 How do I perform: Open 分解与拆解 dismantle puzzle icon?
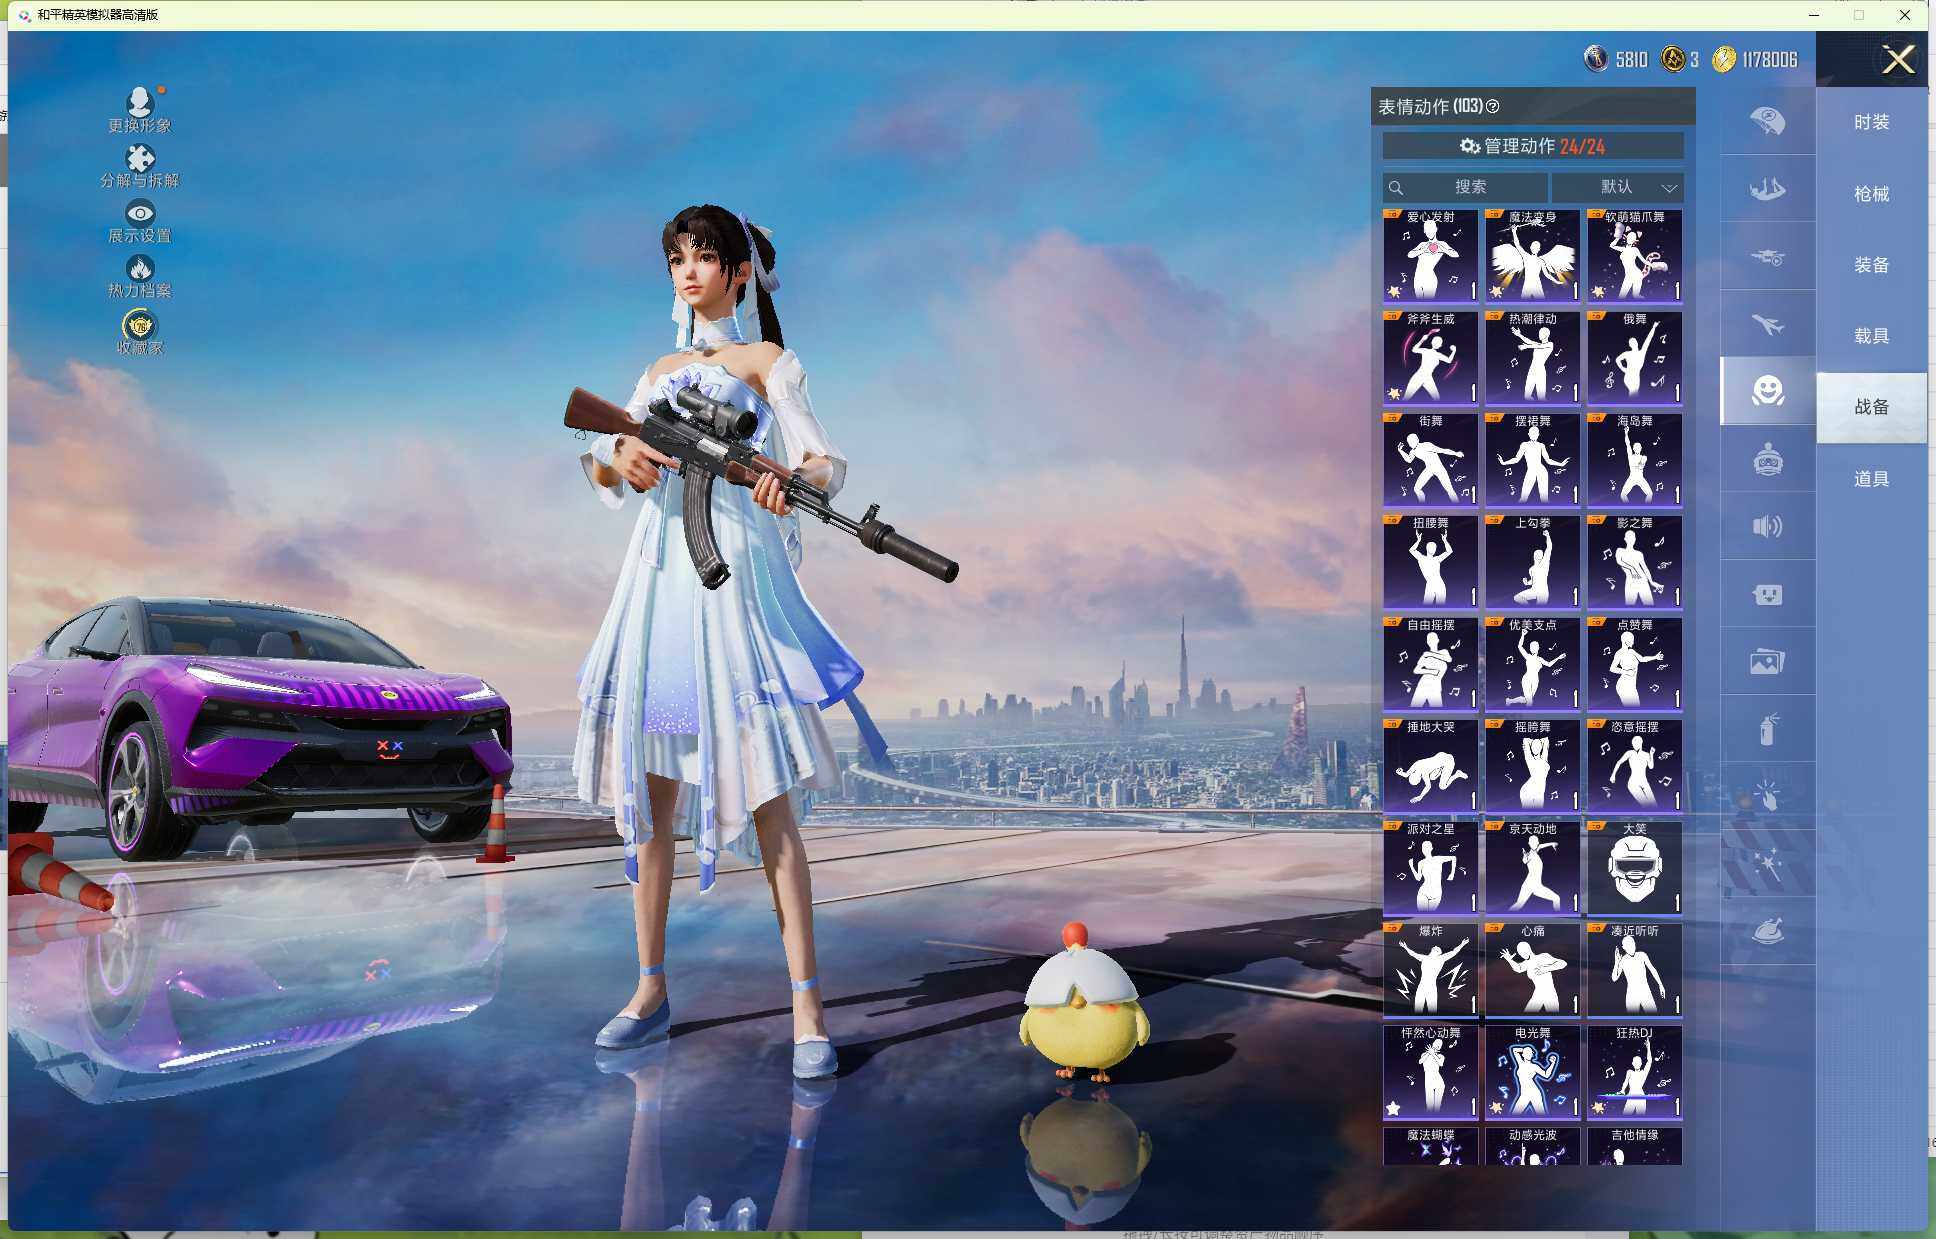pos(140,165)
